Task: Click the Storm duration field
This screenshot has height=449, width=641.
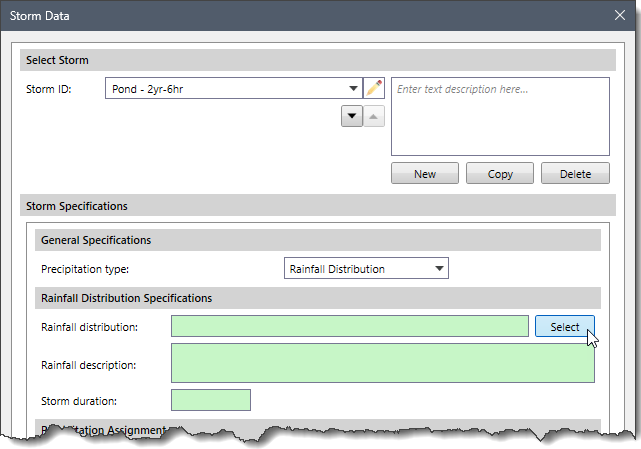Action: click(211, 400)
